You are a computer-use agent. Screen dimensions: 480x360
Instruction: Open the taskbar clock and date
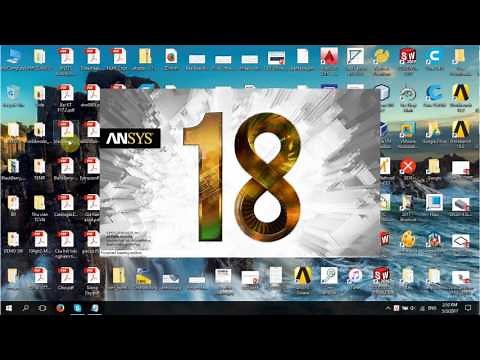point(450,308)
